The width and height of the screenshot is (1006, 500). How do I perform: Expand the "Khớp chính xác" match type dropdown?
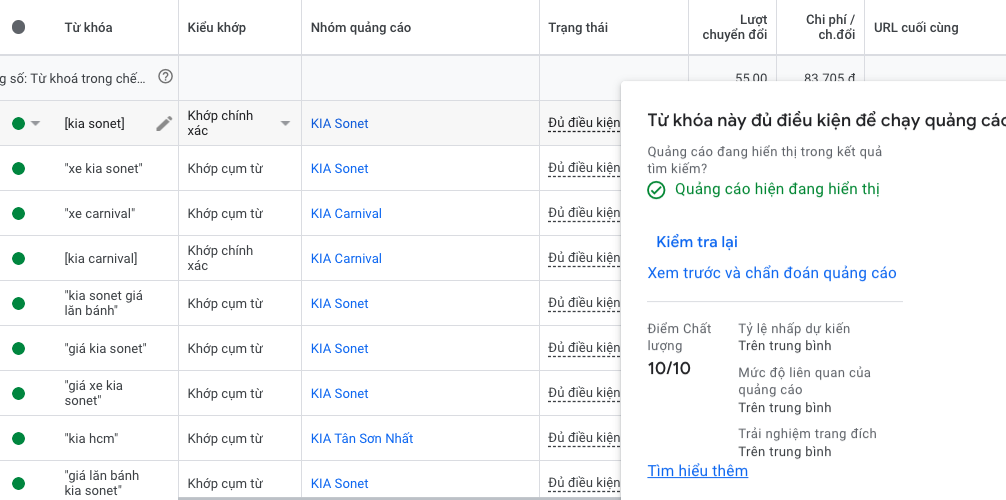(x=285, y=124)
